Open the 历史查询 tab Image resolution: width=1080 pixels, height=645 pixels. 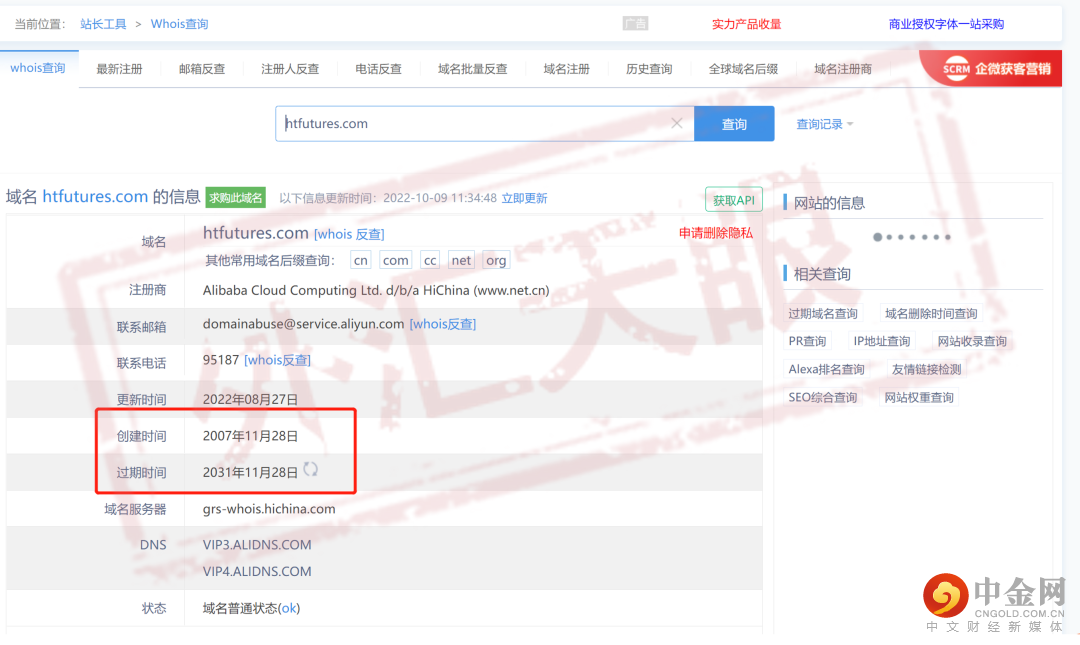coord(649,69)
